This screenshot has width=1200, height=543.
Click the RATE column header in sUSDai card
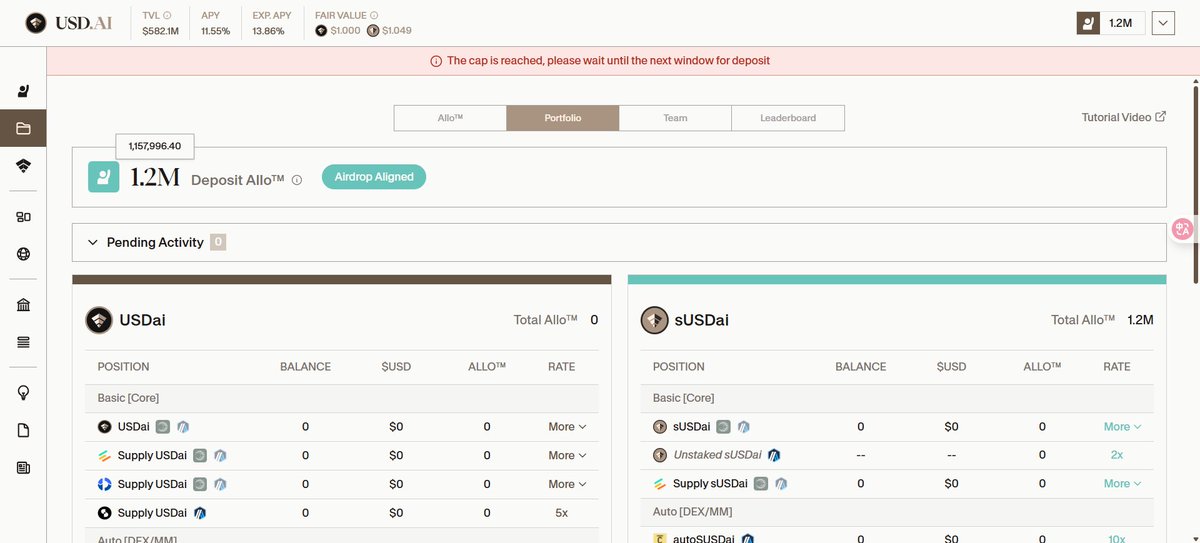[x=1116, y=367]
